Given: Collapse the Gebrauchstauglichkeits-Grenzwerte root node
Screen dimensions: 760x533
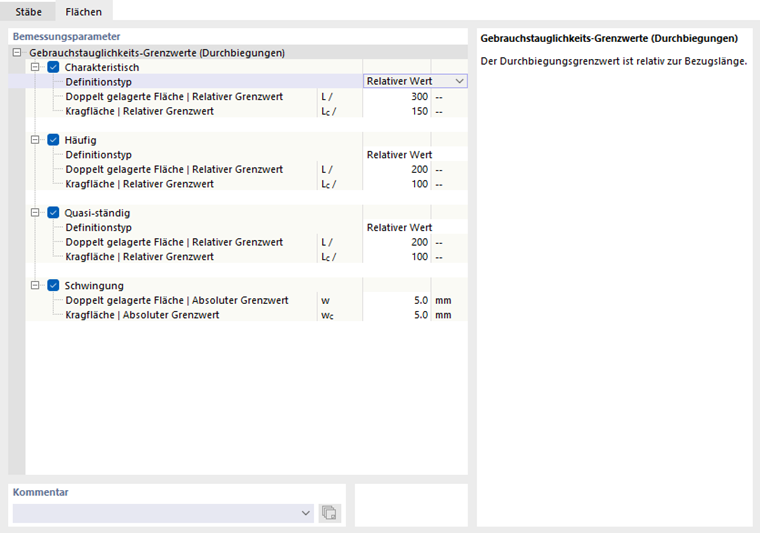Looking at the screenshot, I should pyautogui.click(x=17, y=52).
